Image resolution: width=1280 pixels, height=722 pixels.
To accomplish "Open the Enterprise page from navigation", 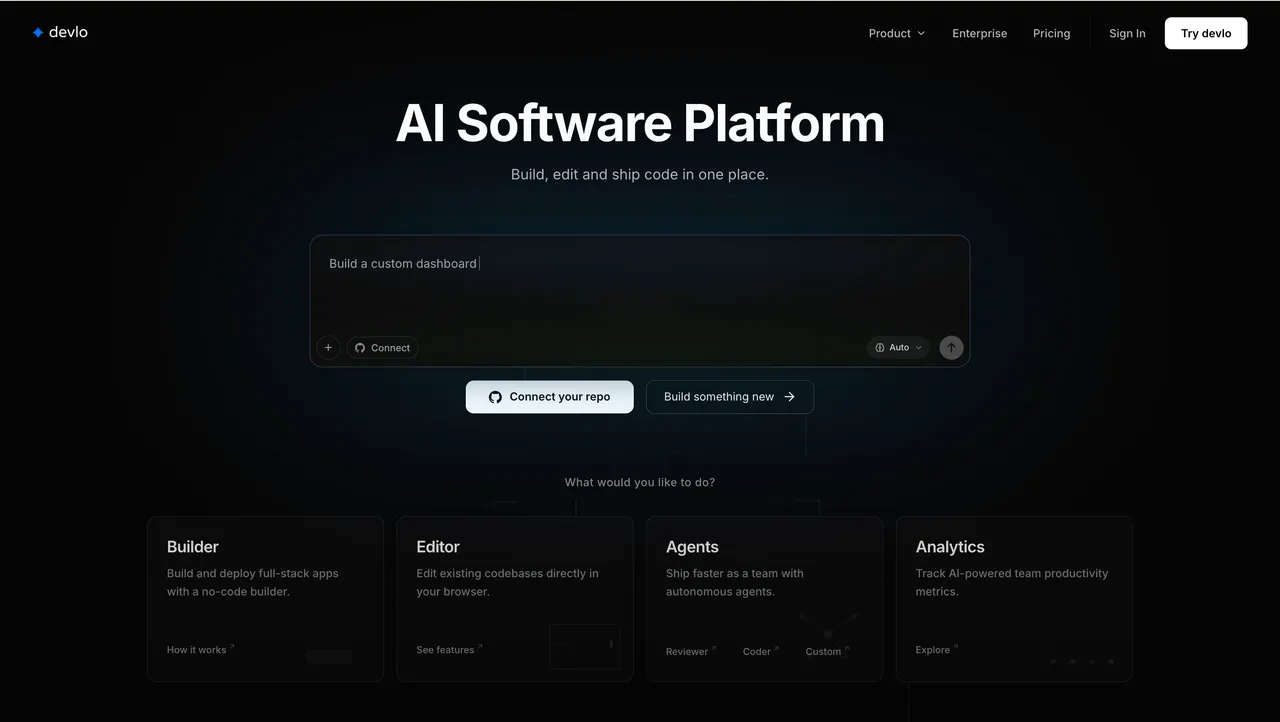I will click(979, 33).
